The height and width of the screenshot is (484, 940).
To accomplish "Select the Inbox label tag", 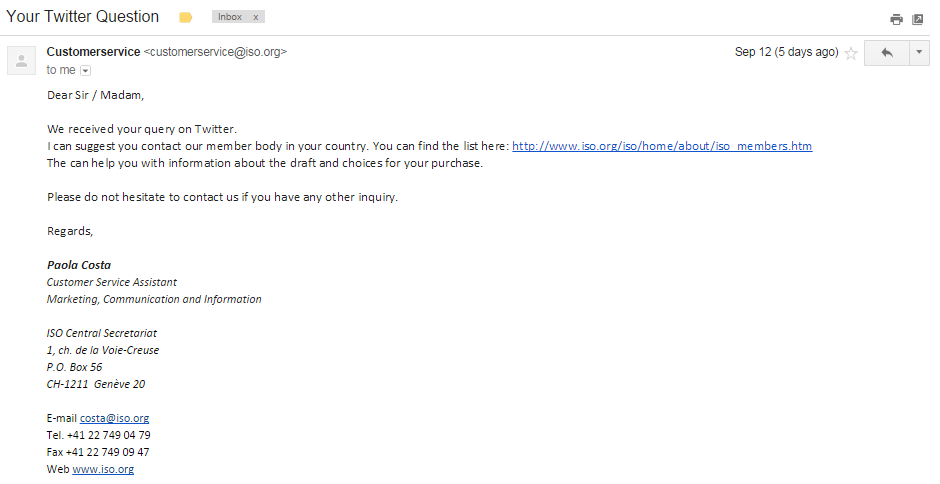I will pos(230,17).
